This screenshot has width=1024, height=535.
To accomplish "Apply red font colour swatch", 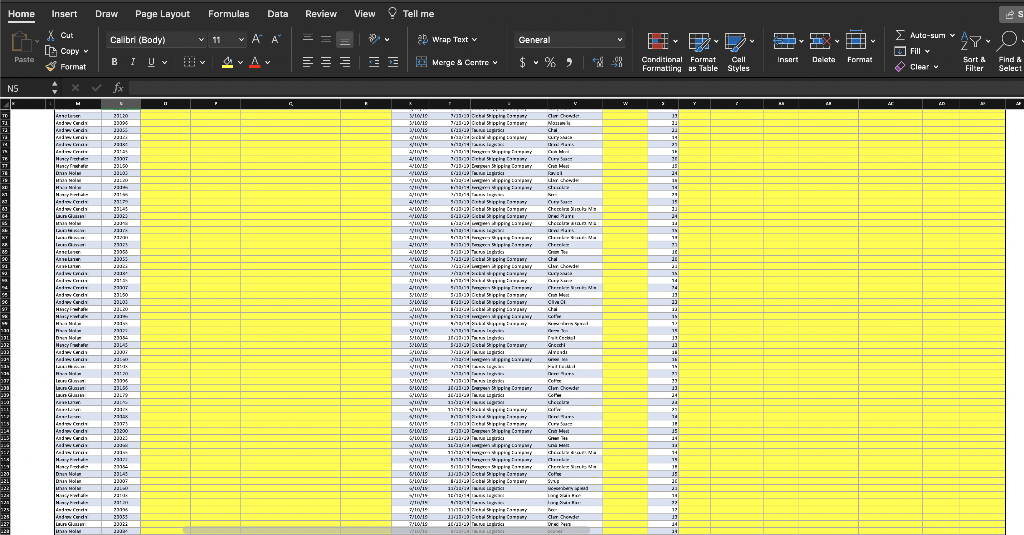I will pos(255,62).
